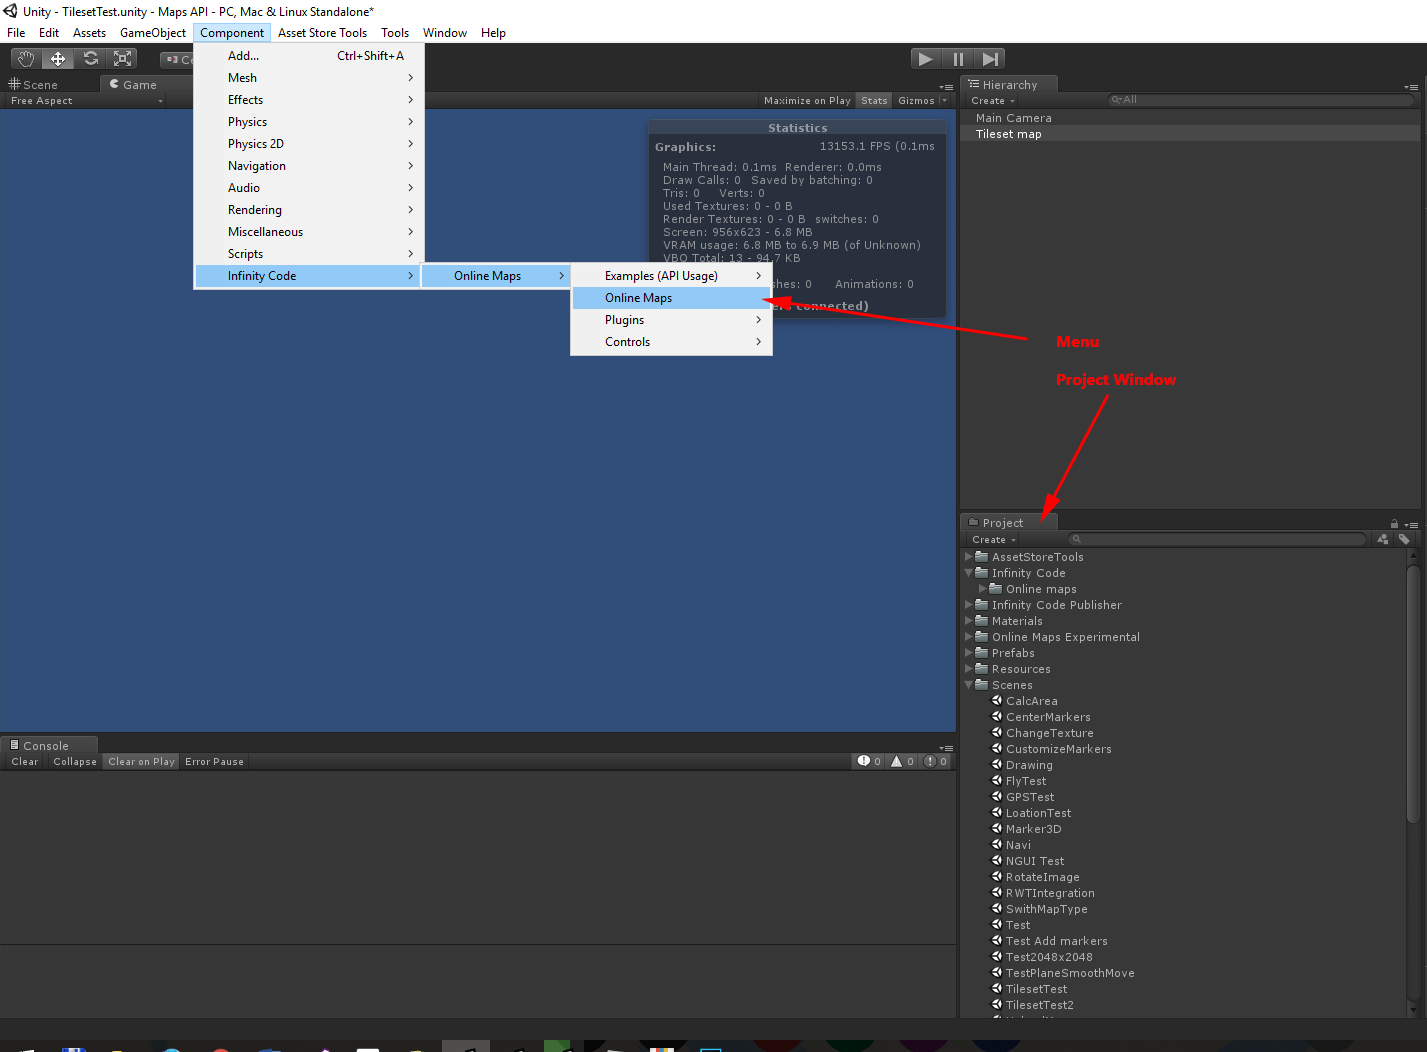Toggle the error counter in Console
The width and height of the screenshot is (1427, 1052).
click(x=935, y=761)
